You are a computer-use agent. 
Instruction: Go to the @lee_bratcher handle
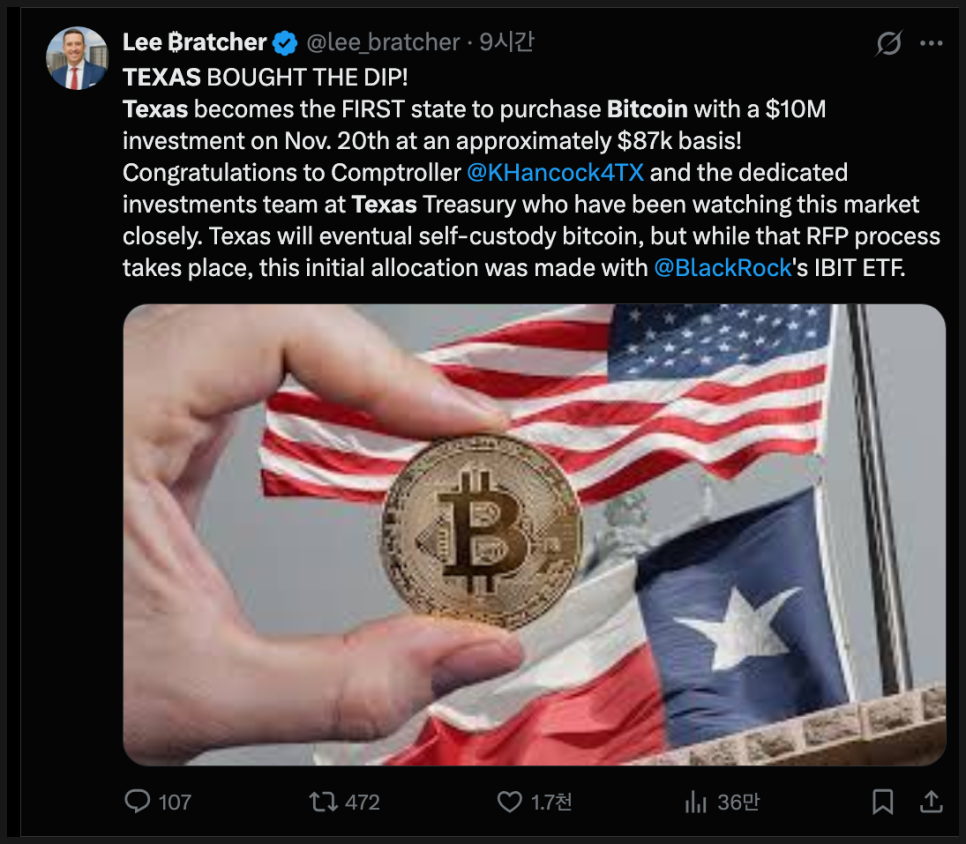pyautogui.click(x=381, y=43)
